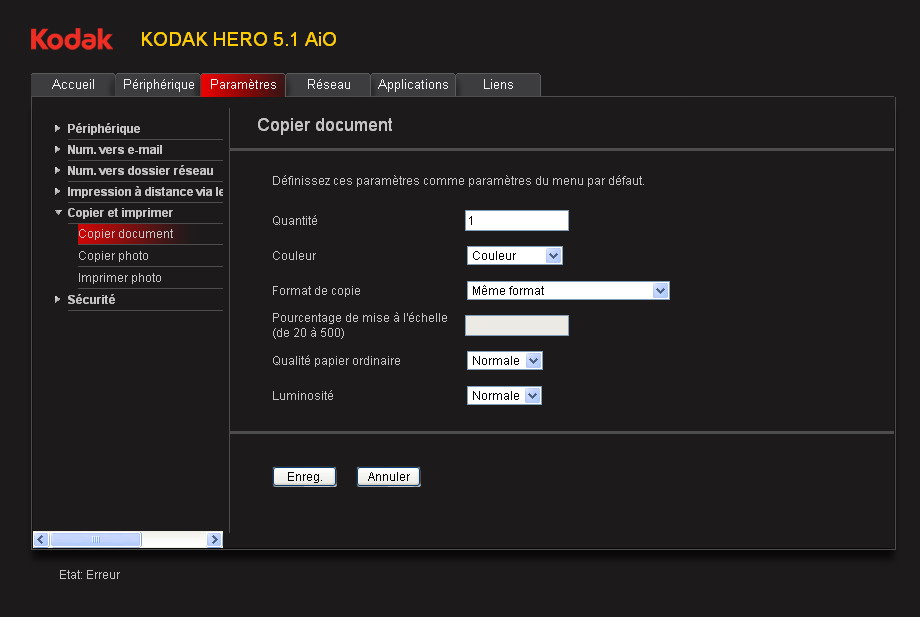920x617 pixels.
Task: Expand the Num. vers e-mail section
Action: (x=114, y=150)
